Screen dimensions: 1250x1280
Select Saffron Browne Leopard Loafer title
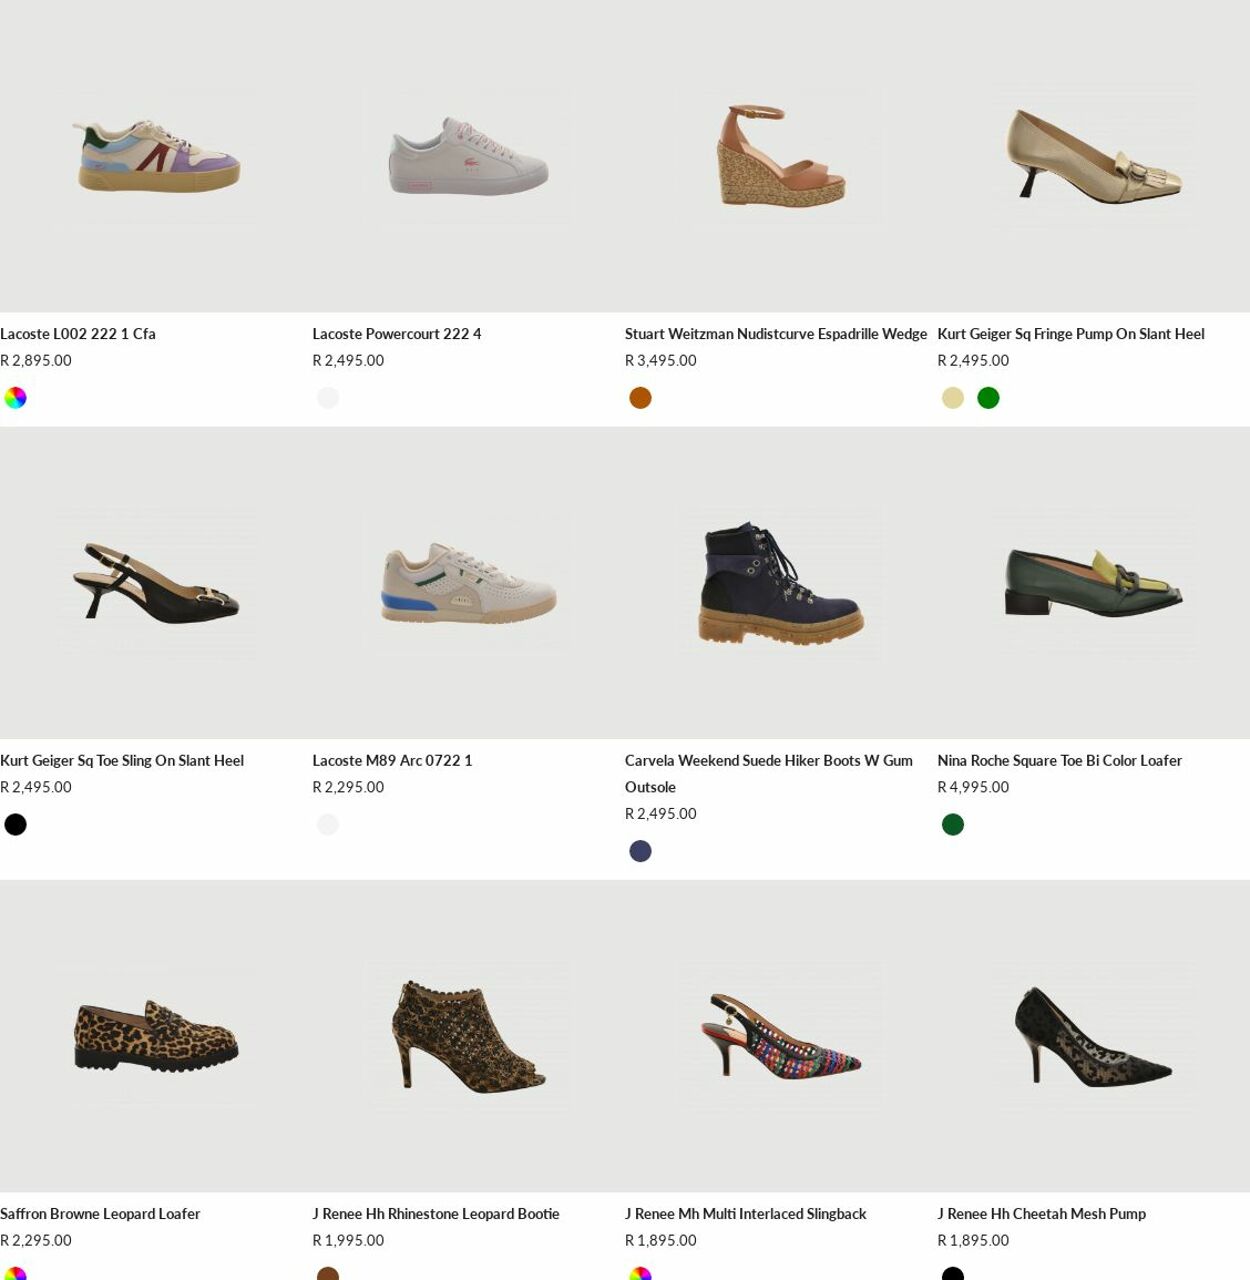coord(100,1214)
